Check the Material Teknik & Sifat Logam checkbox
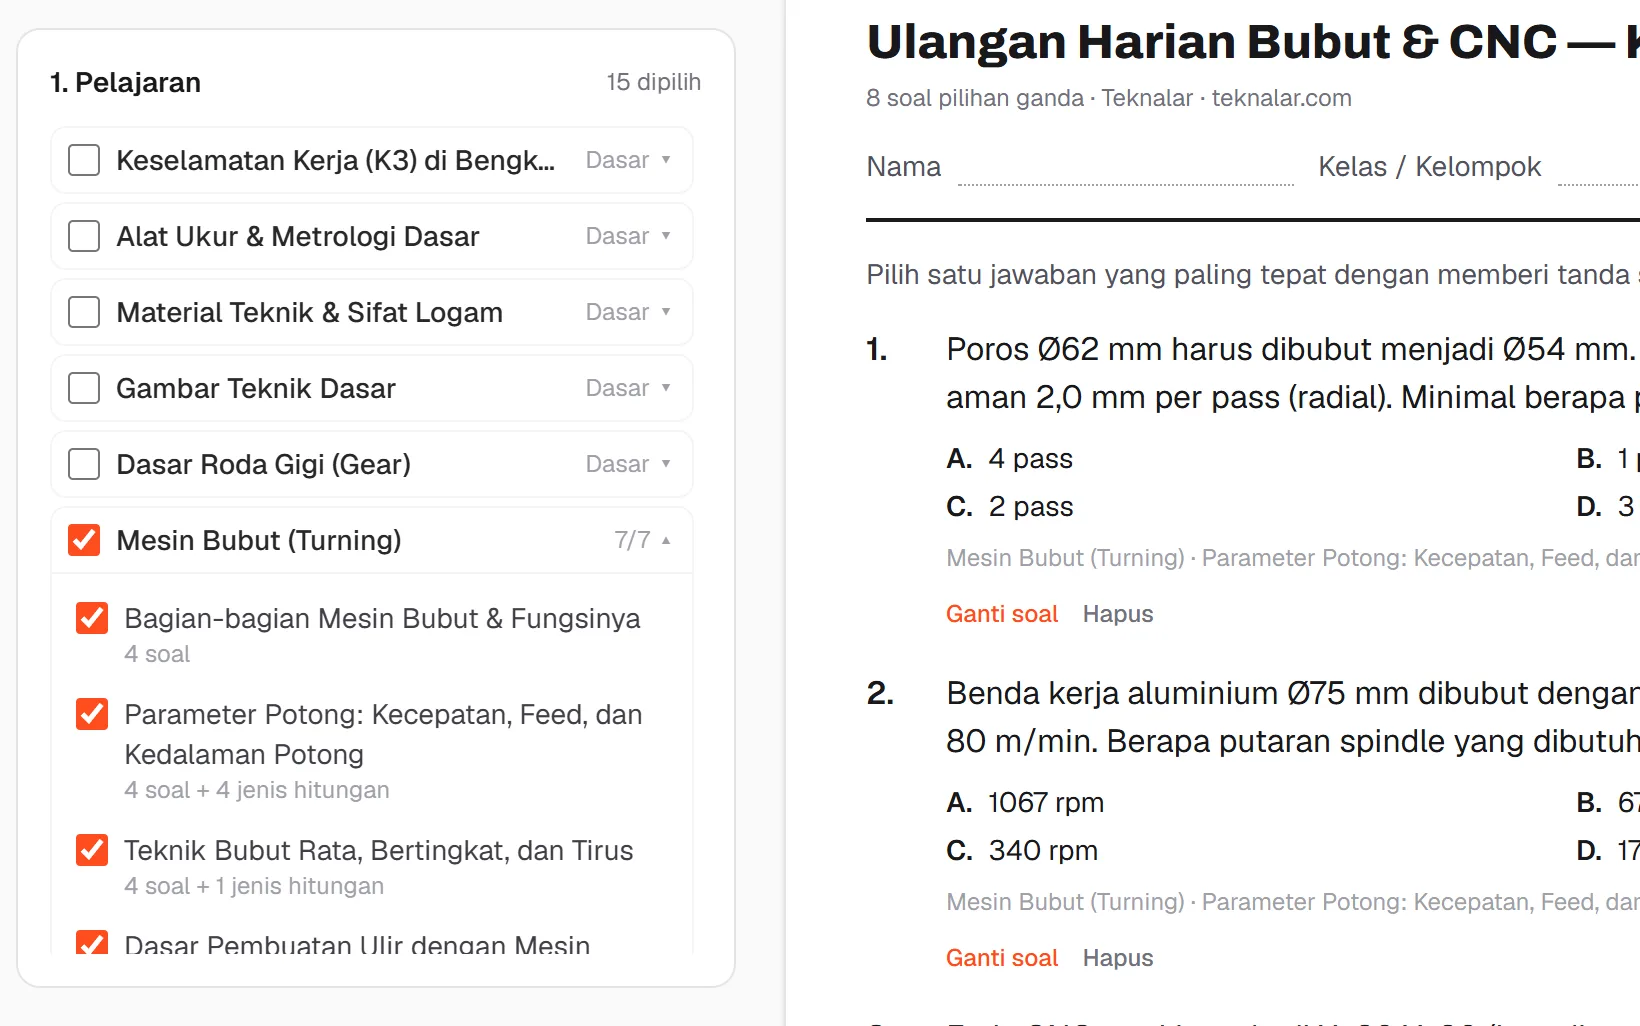This screenshot has height=1026, width=1640. [x=84, y=312]
